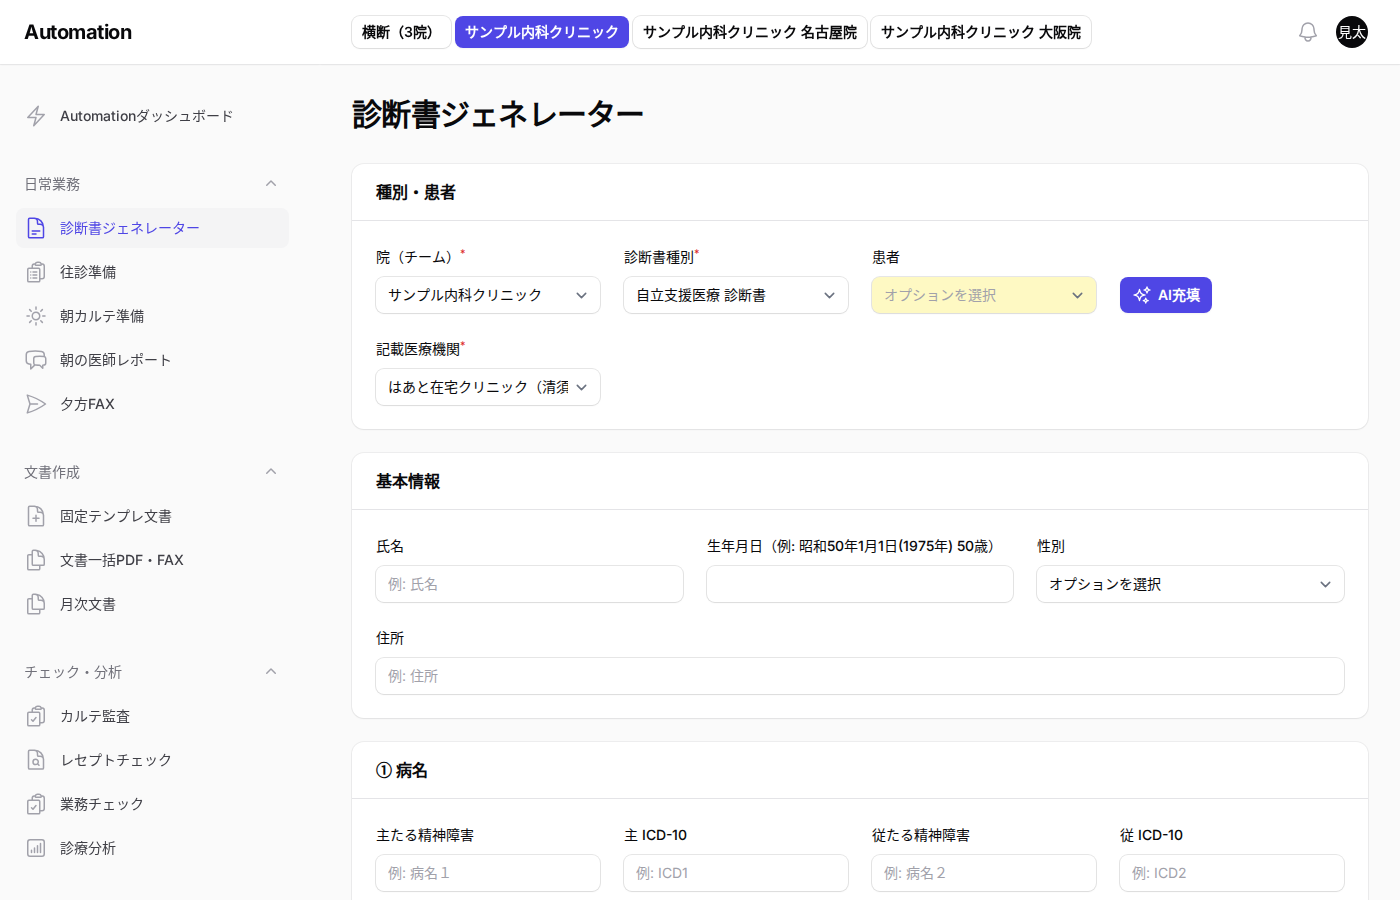1400x900 pixels.
Task: Open the 性別 dropdown
Action: tap(1190, 584)
